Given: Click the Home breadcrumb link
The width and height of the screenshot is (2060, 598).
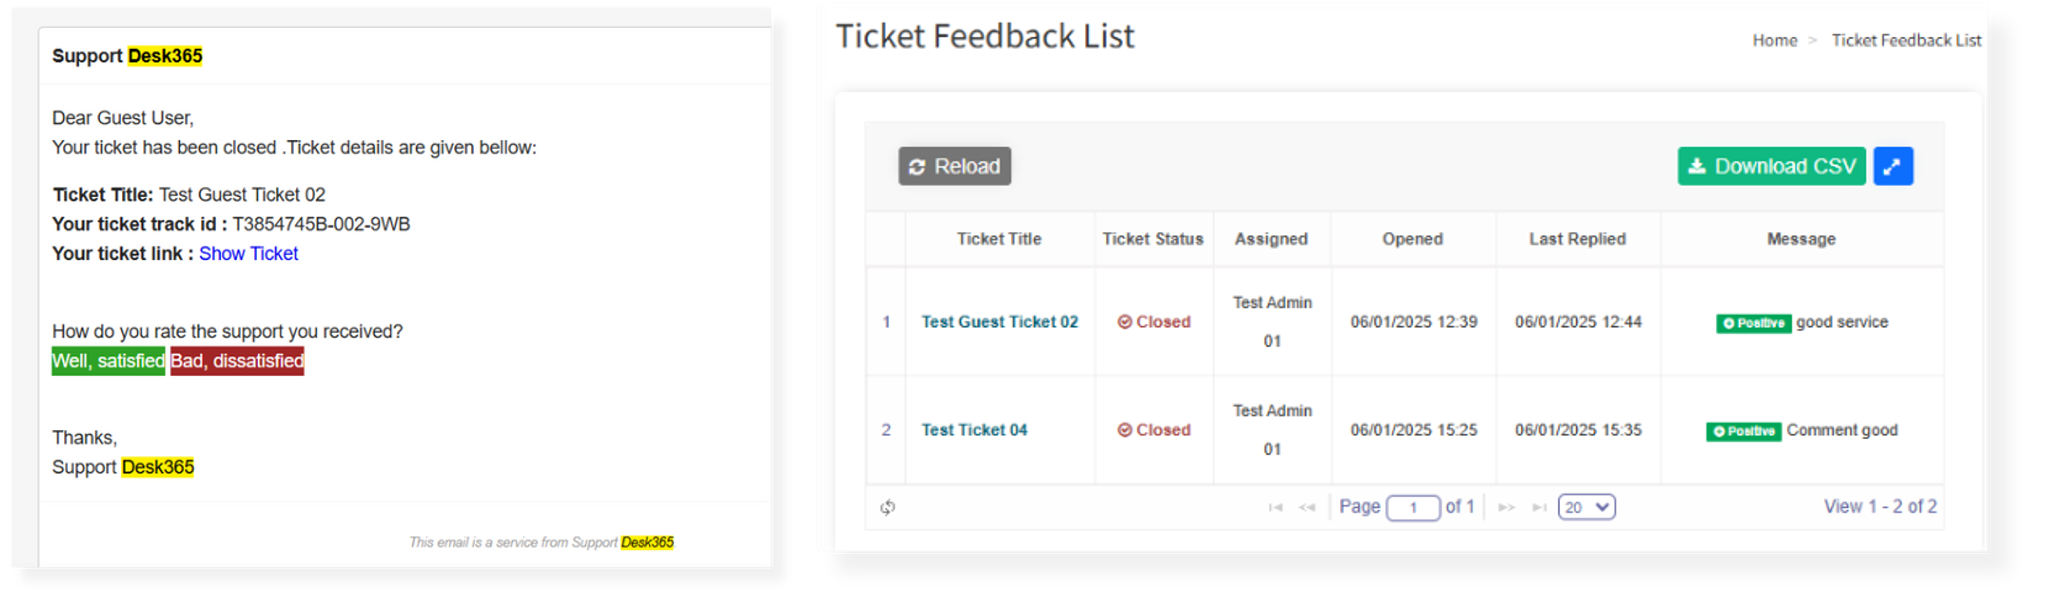Looking at the screenshot, I should [1774, 40].
